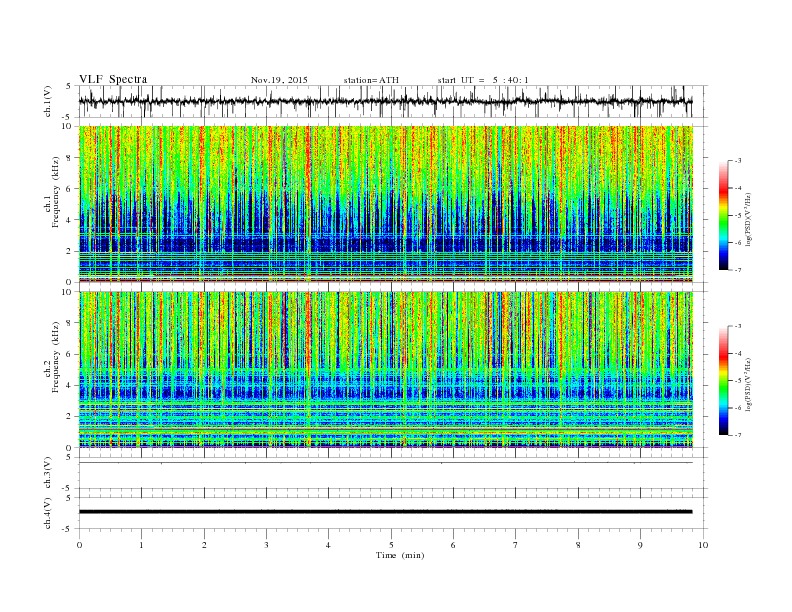Click the "-3" tick on the upper color bar
Screen dimensions: 792x612
[x=738, y=161]
